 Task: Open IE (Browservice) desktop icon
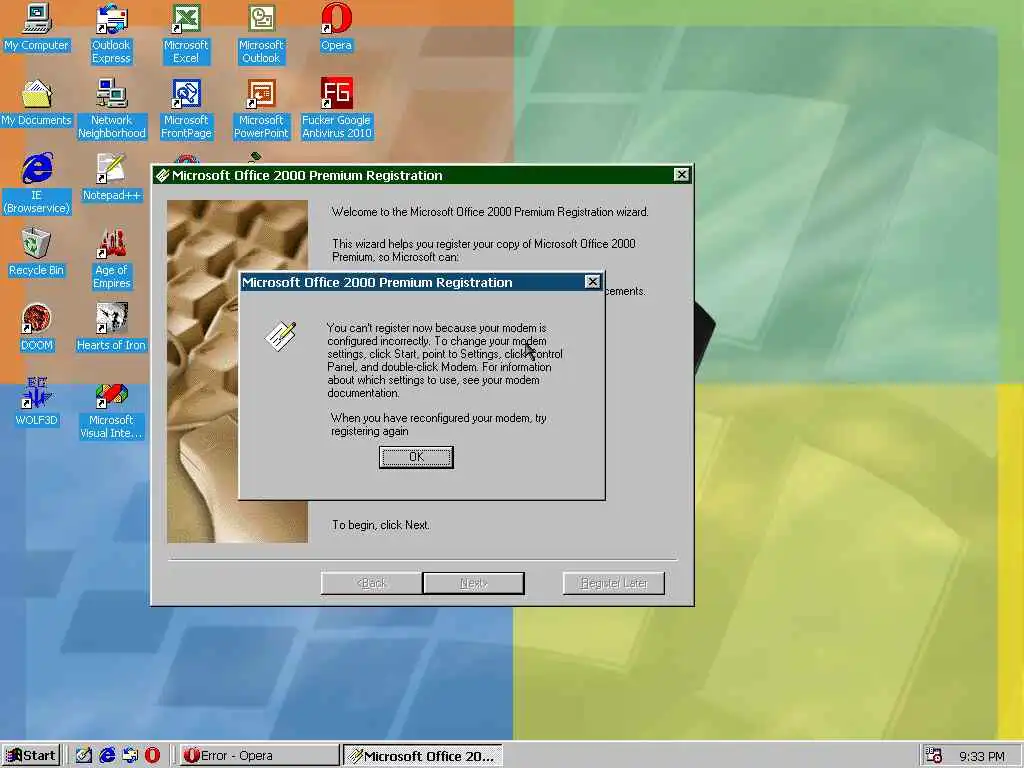coord(37,184)
